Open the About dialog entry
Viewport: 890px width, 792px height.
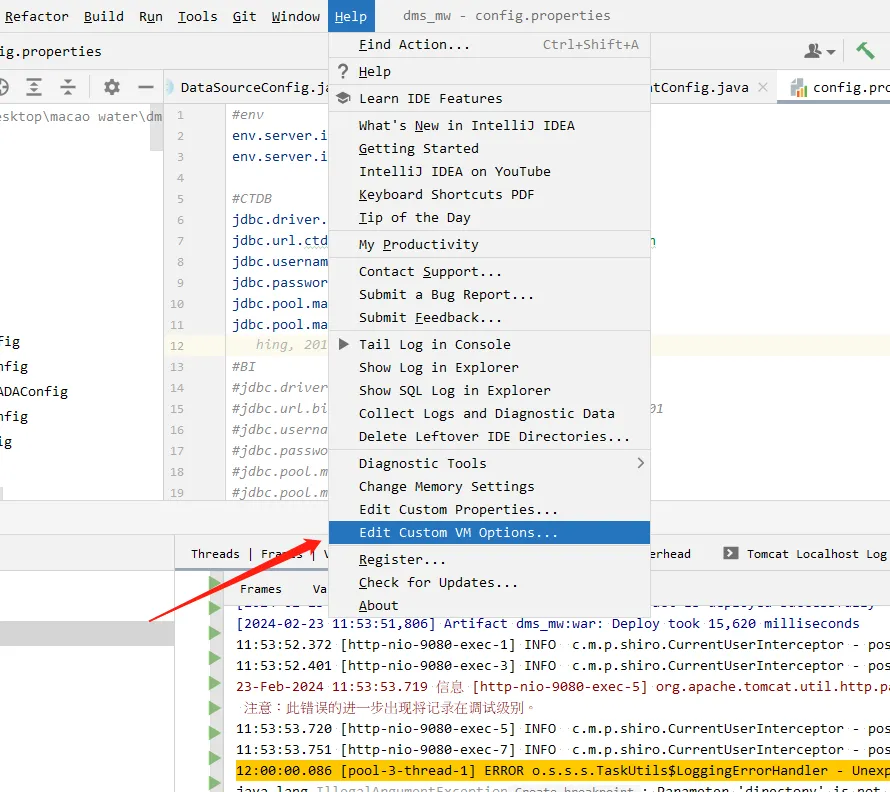click(489, 605)
